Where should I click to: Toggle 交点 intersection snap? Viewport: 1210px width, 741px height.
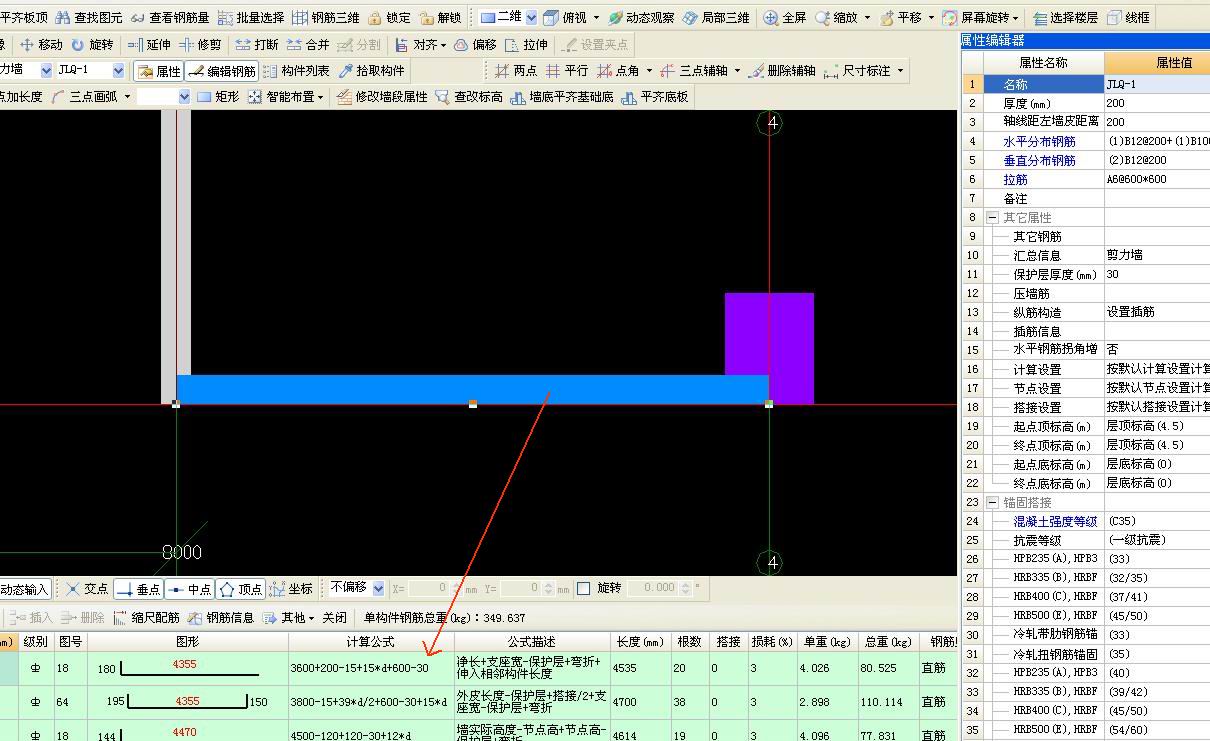pos(86,589)
